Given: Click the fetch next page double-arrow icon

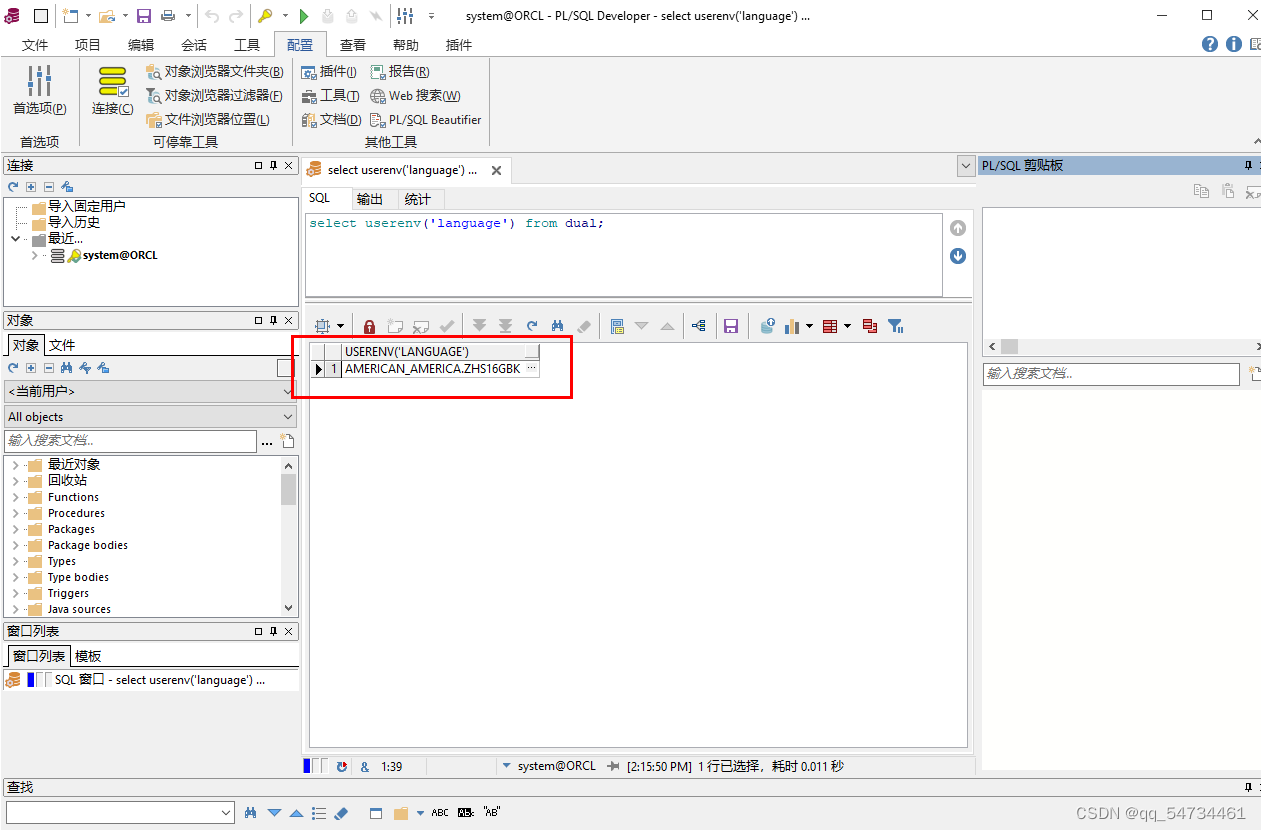Looking at the screenshot, I should pyautogui.click(x=480, y=326).
